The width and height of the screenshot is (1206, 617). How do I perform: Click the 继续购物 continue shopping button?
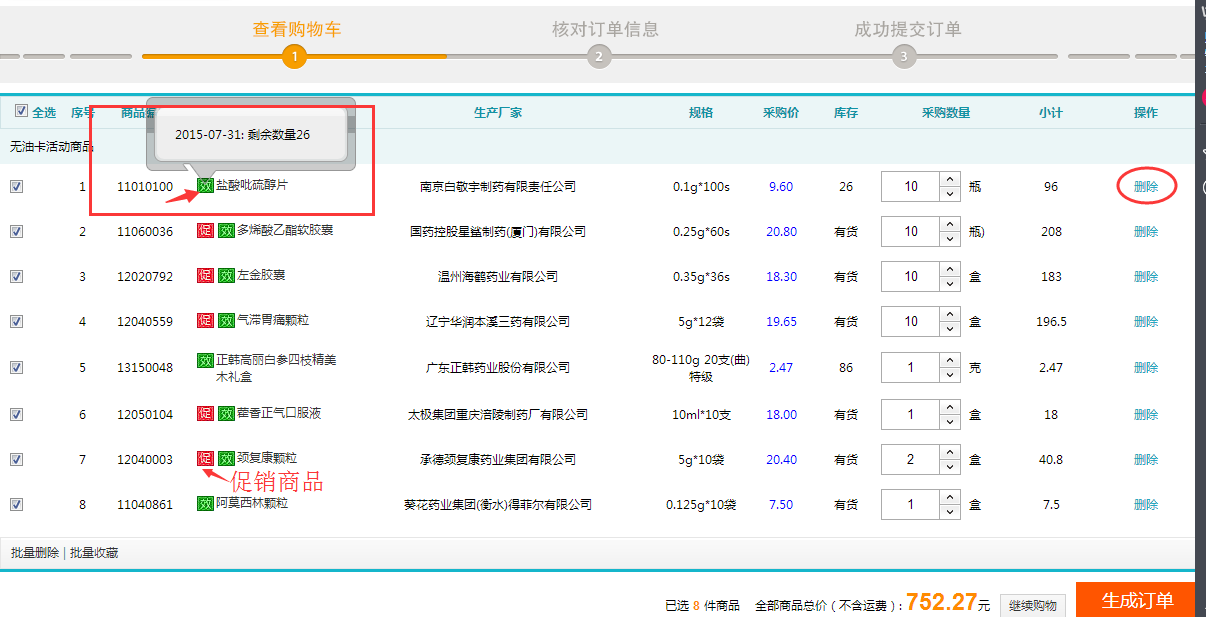[x=1033, y=605]
